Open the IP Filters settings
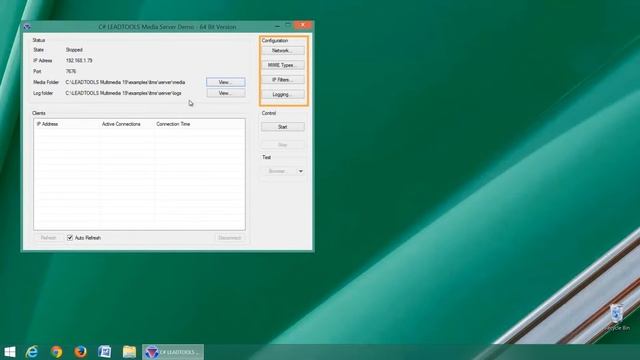This screenshot has width=640, height=360. click(282, 80)
